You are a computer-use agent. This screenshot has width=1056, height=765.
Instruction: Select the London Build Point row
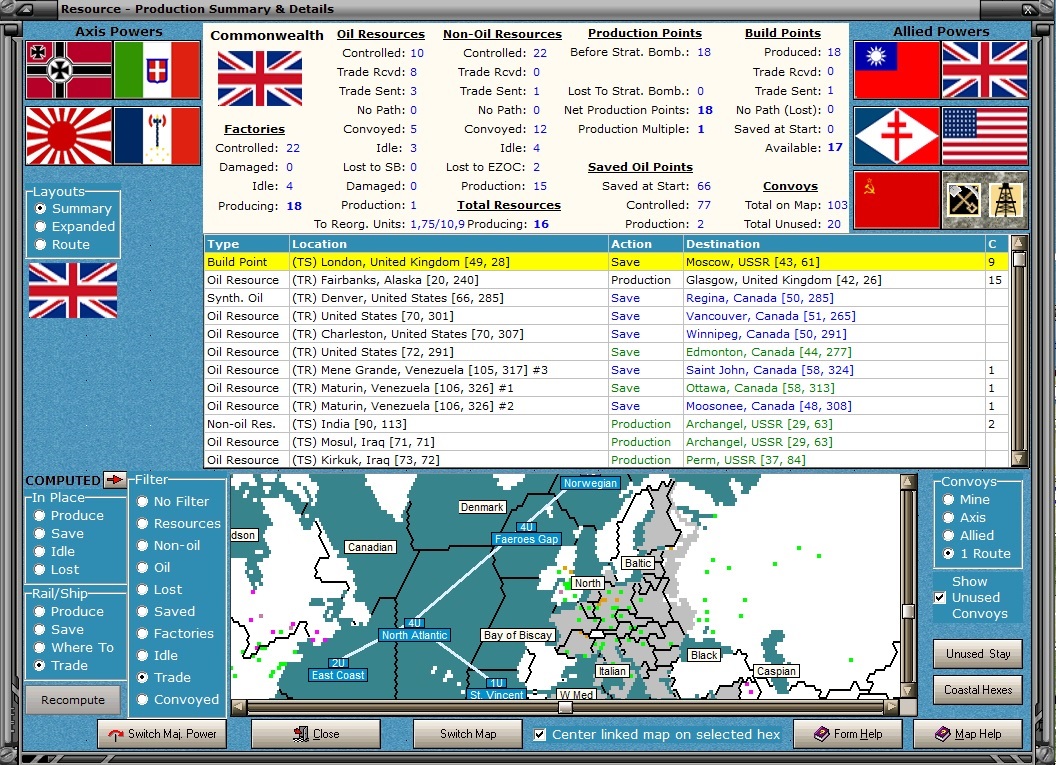click(x=606, y=262)
